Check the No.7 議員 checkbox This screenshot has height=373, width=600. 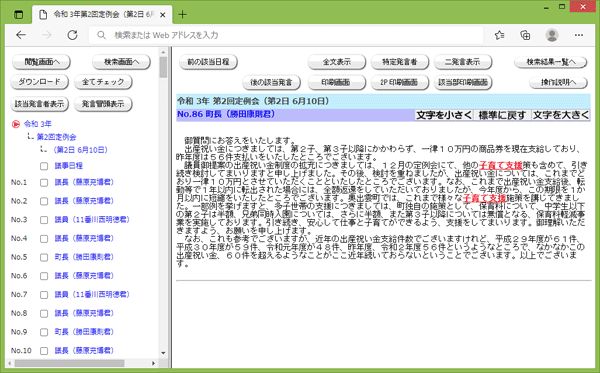pos(44,295)
